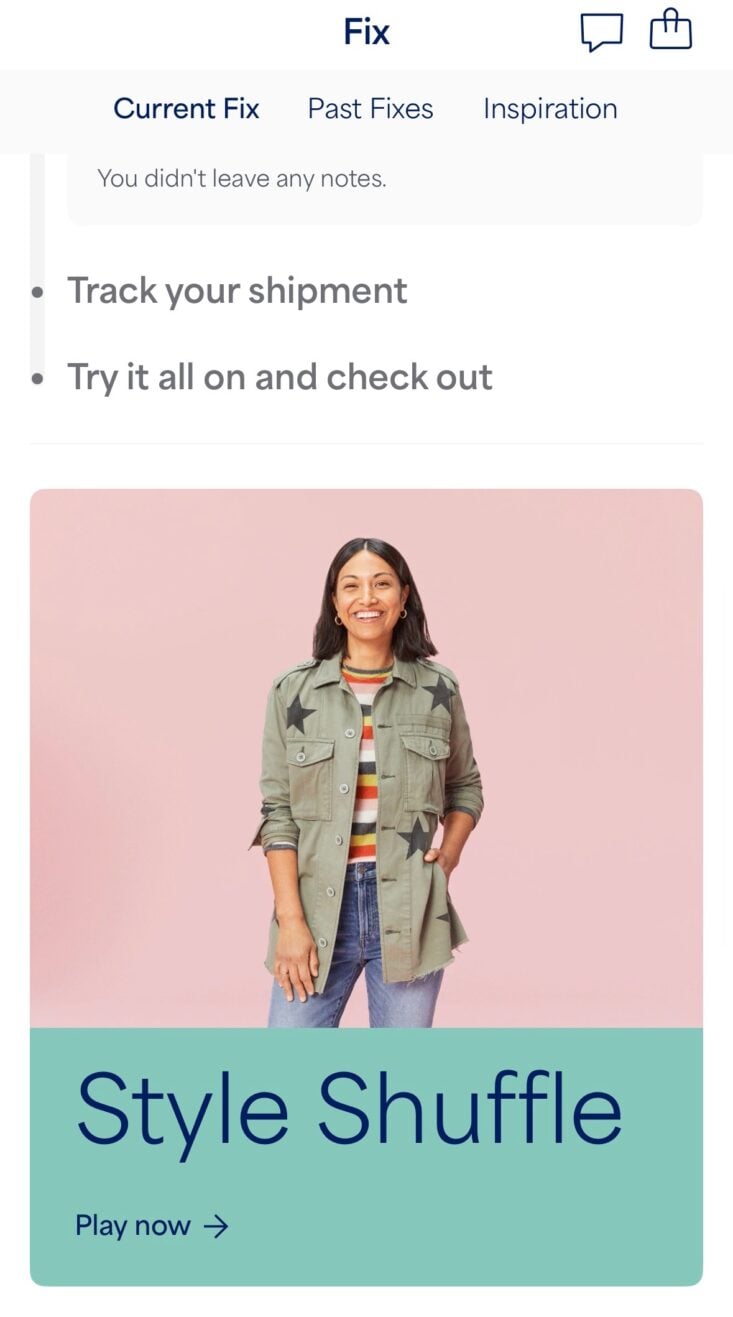Open the Track your shipment step
This screenshot has width=733, height=1317.
237,291
